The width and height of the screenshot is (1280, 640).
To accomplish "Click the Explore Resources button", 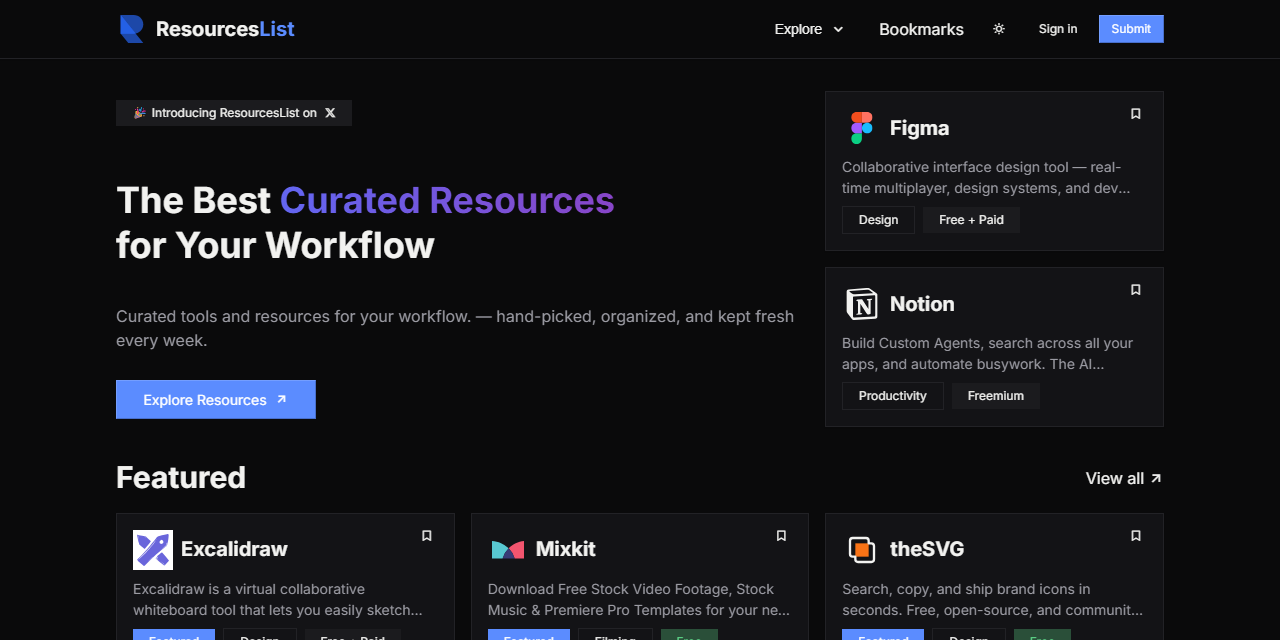I will (x=216, y=399).
